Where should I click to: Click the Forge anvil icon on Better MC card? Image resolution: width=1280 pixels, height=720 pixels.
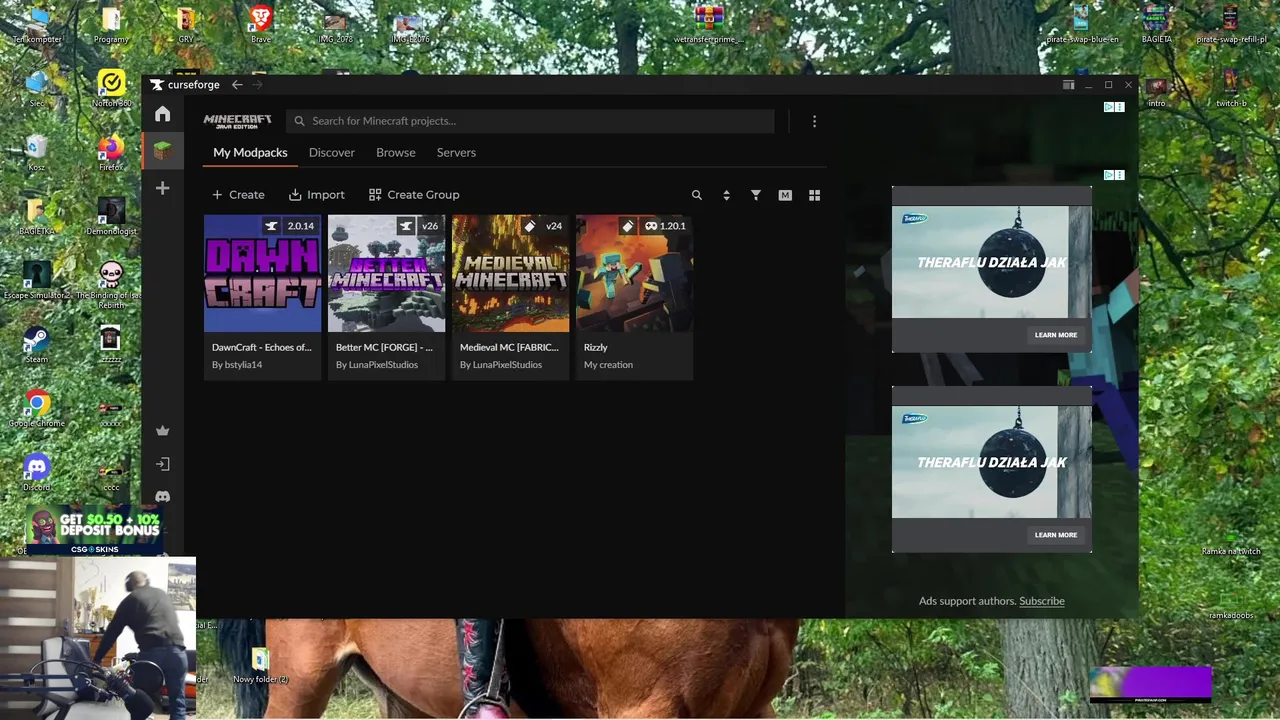[x=405, y=226]
